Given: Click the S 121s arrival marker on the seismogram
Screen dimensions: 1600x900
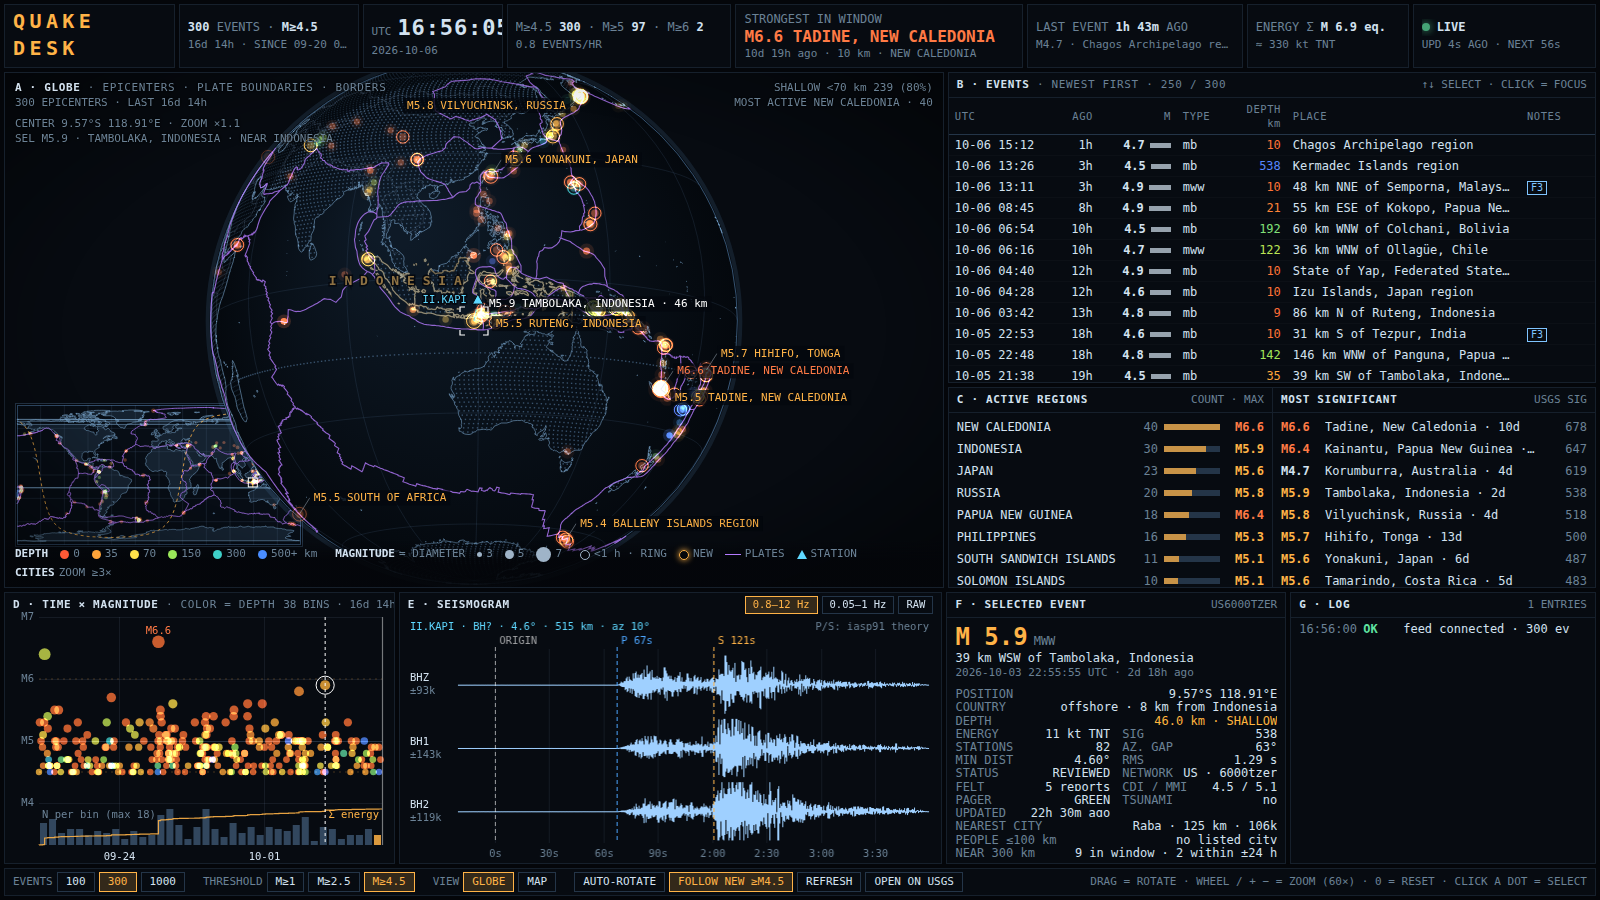Looking at the screenshot, I should tap(736, 640).
